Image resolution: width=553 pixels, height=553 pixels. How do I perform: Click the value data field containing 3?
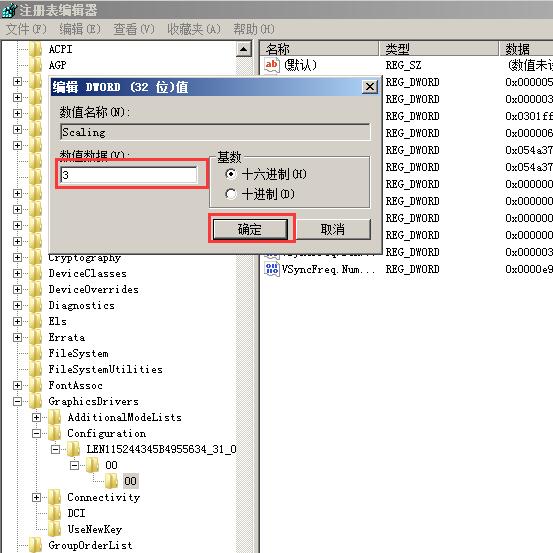click(x=129, y=175)
